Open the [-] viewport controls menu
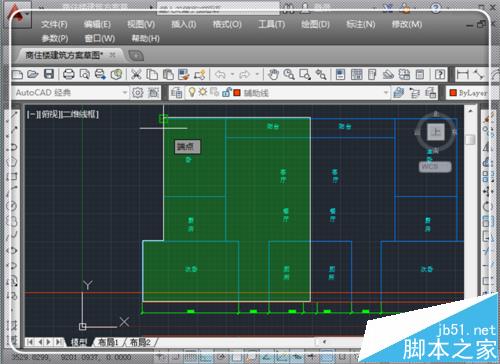Viewport: 500px width, 364px height. pyautogui.click(x=31, y=115)
